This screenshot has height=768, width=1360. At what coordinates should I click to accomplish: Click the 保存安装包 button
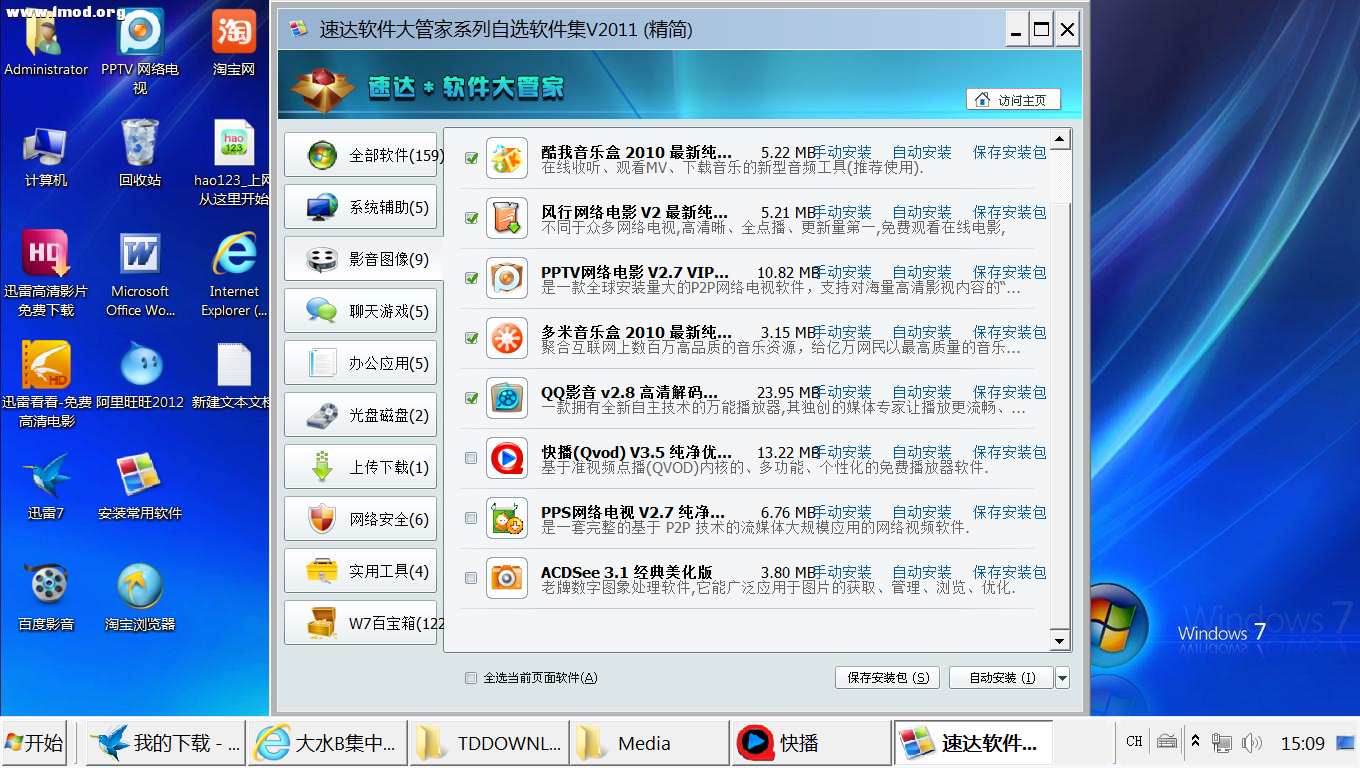click(x=886, y=677)
